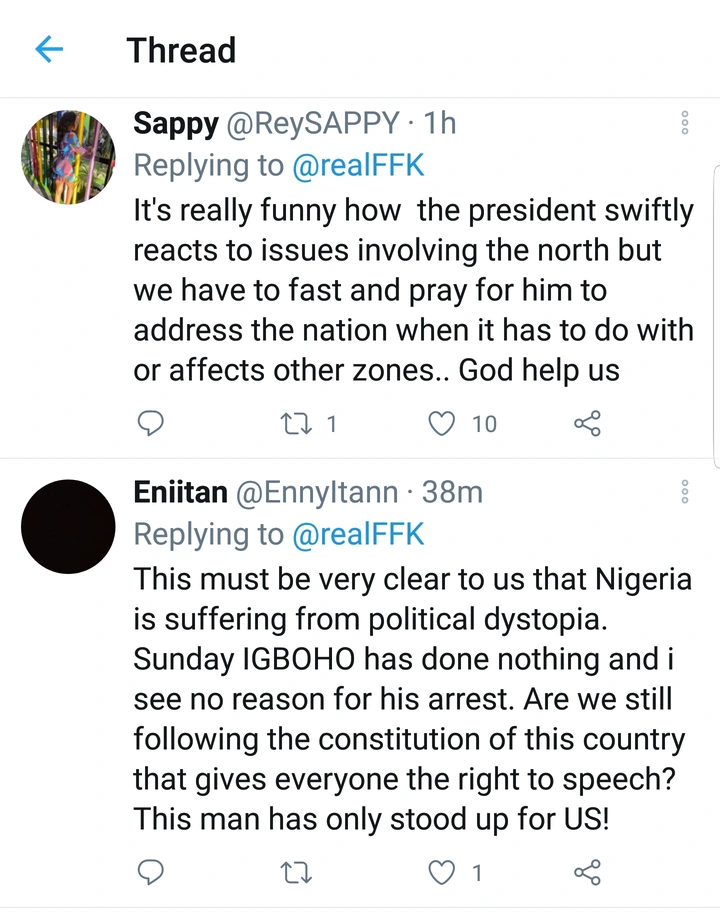This screenshot has width=720, height=916.
Task: Open @realFFK link in Eniitan's reply
Action: [358, 535]
